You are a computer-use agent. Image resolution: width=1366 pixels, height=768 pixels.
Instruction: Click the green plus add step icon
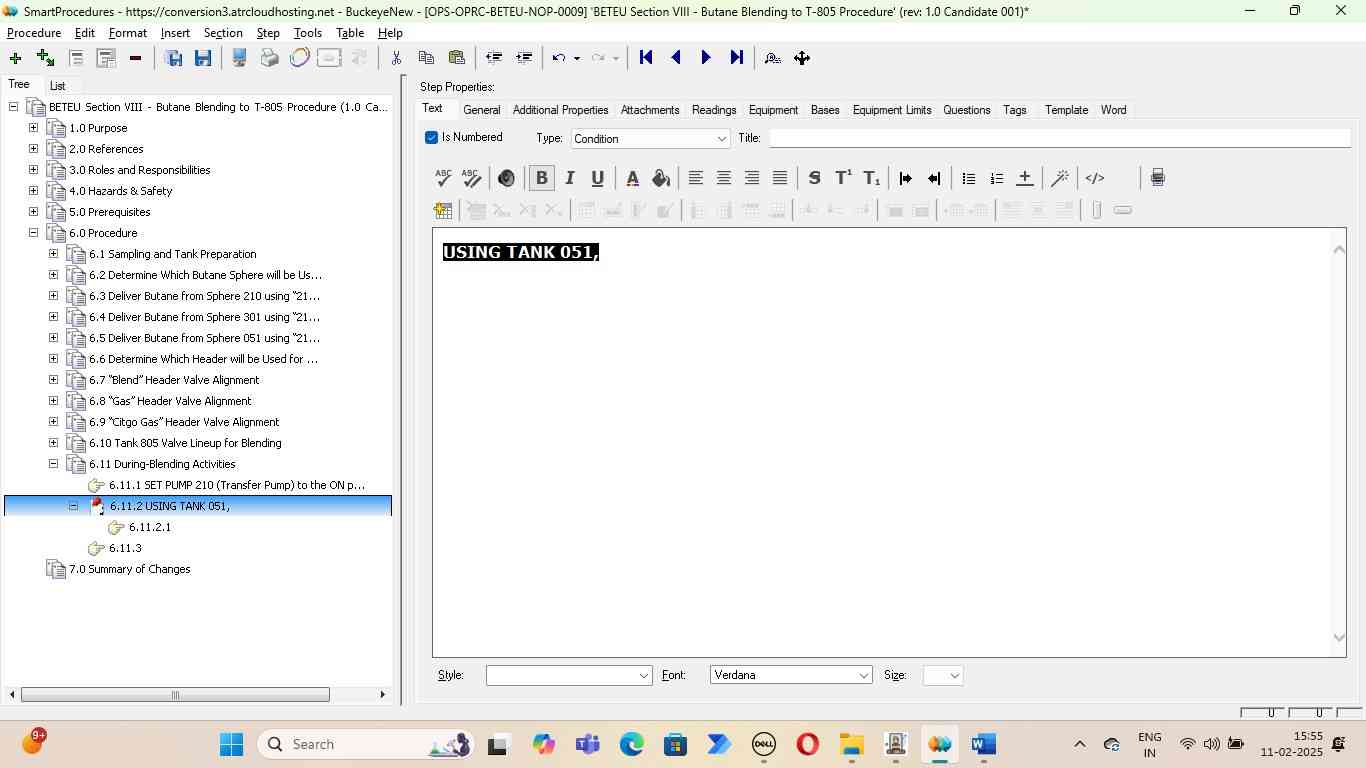[x=15, y=58]
